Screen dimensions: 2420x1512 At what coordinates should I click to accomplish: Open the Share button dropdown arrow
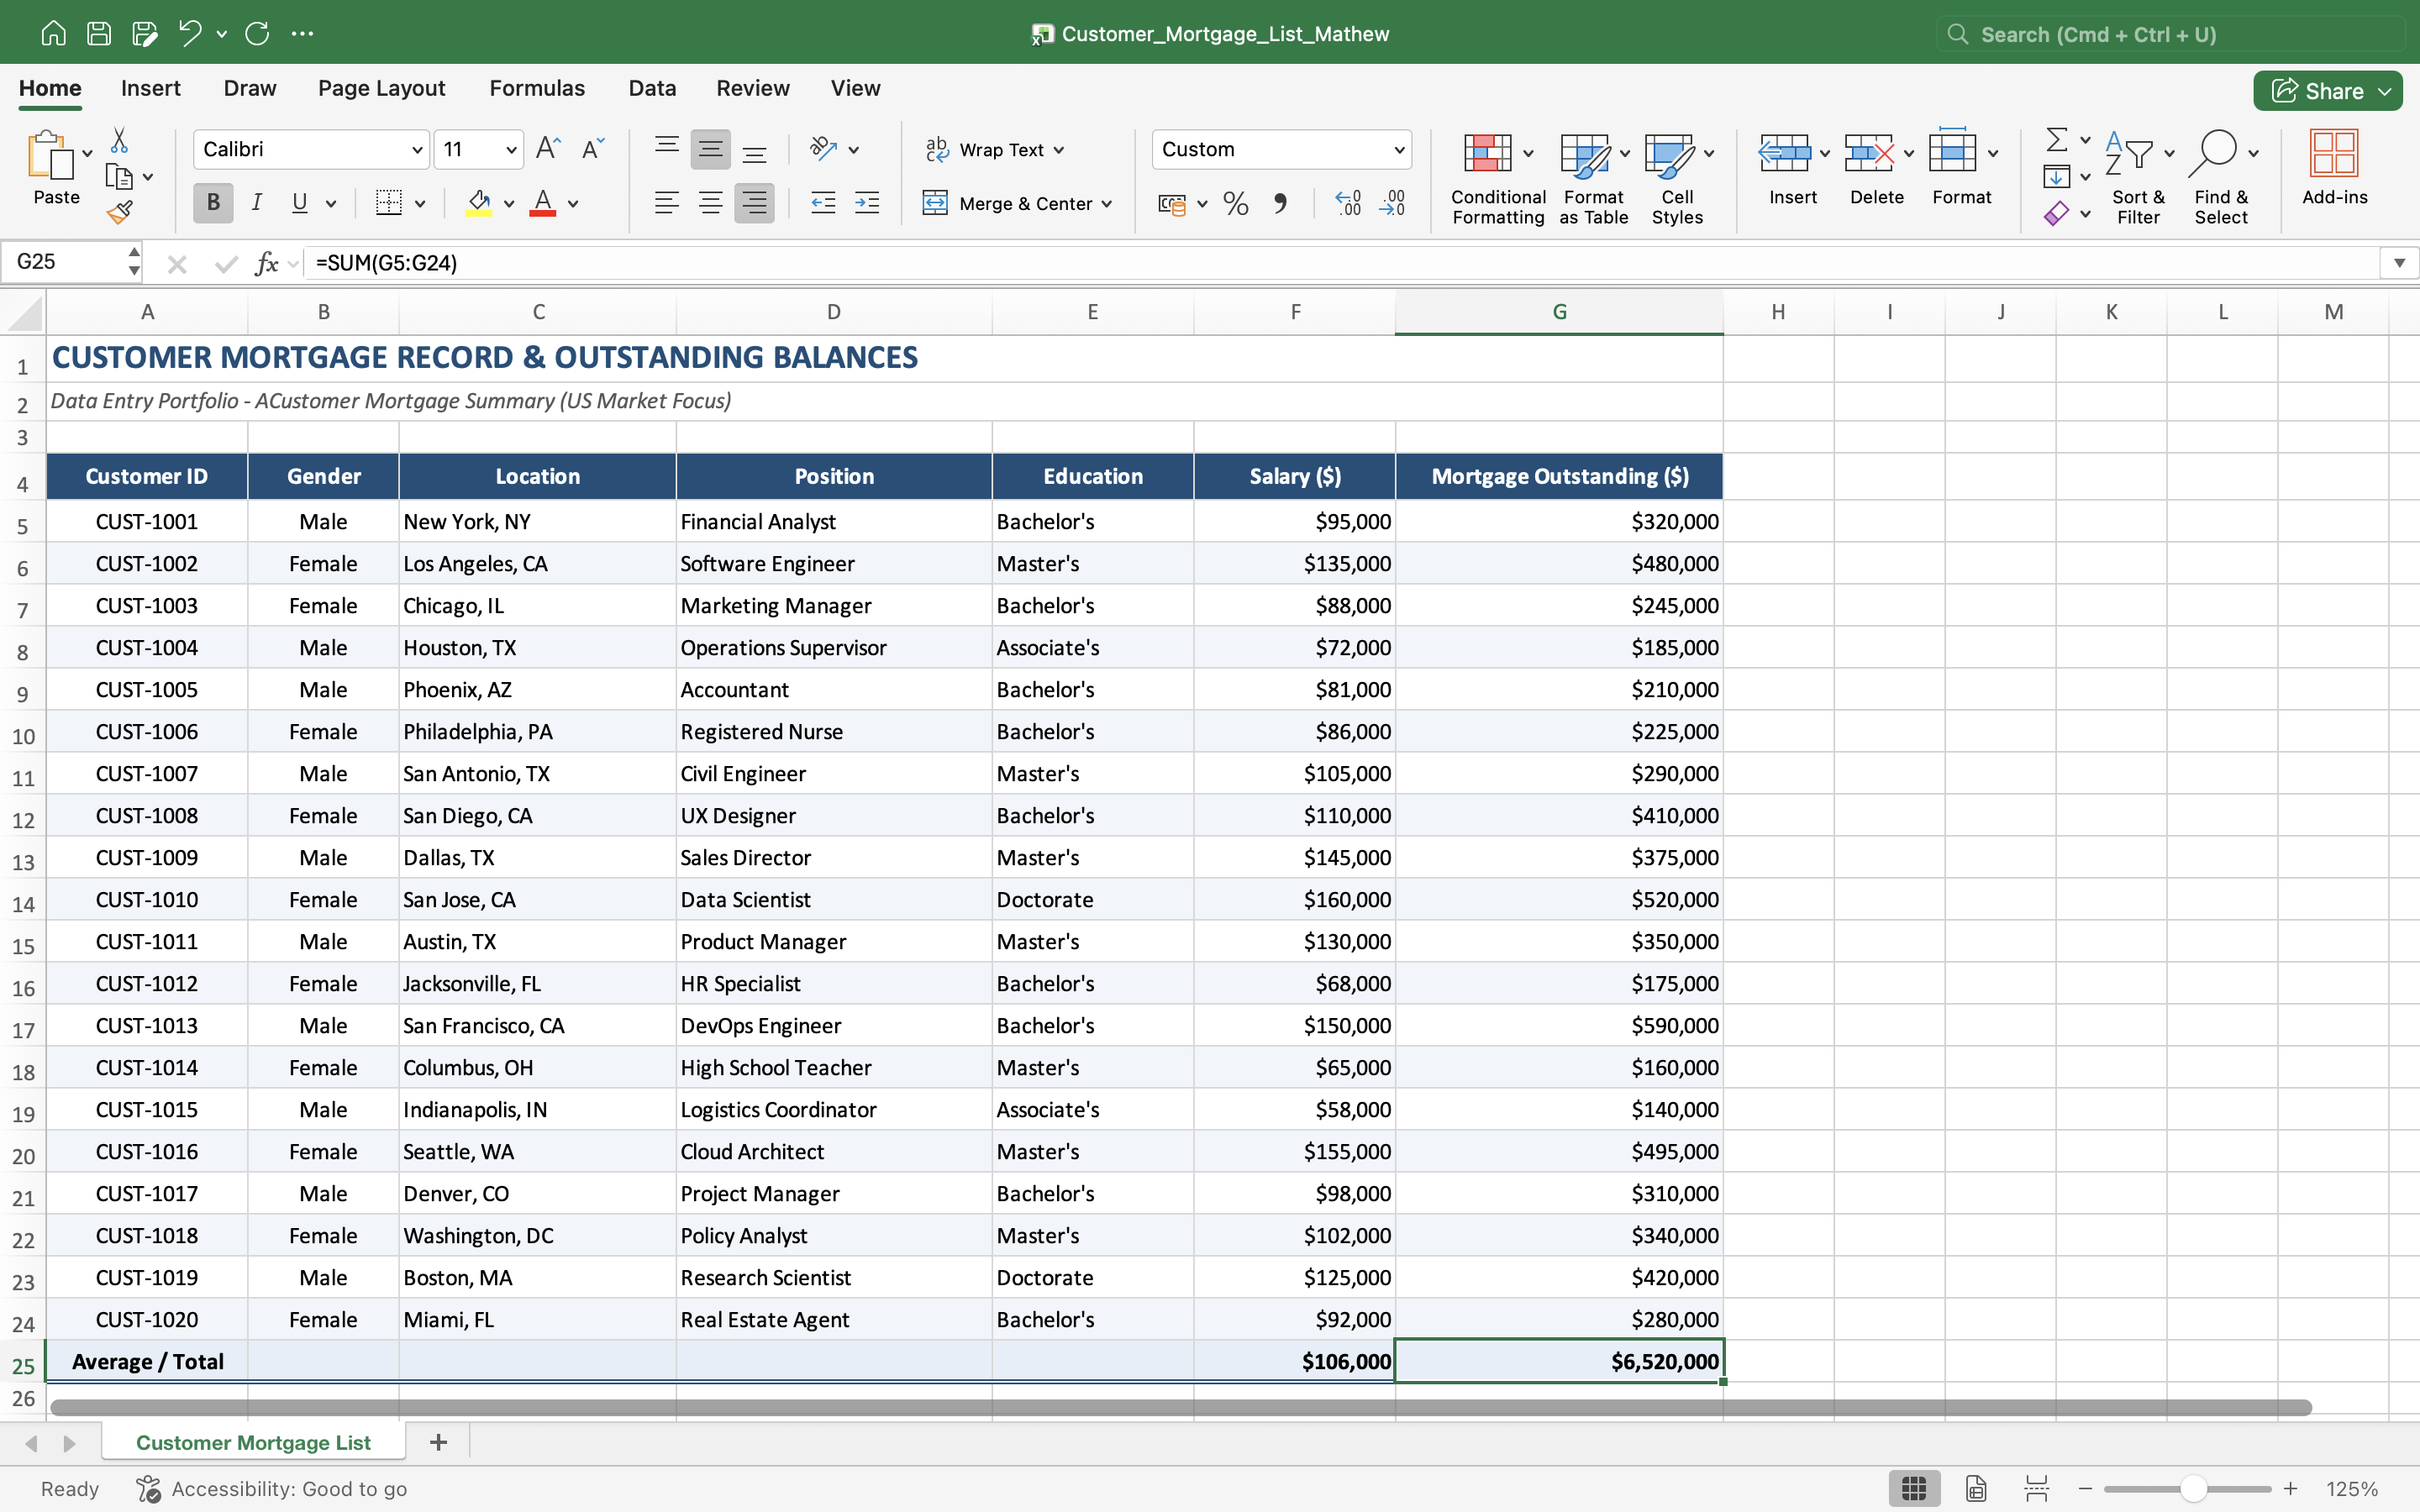pos(2385,91)
